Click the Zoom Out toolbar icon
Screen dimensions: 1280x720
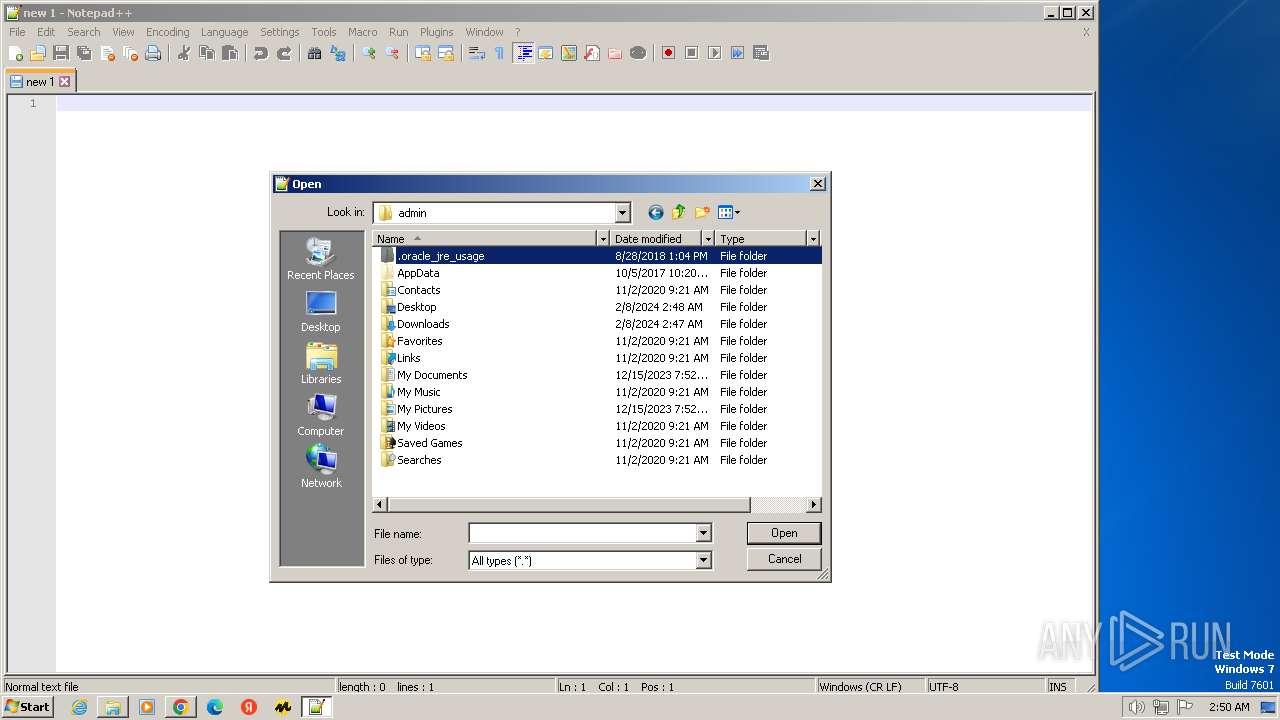coord(392,53)
